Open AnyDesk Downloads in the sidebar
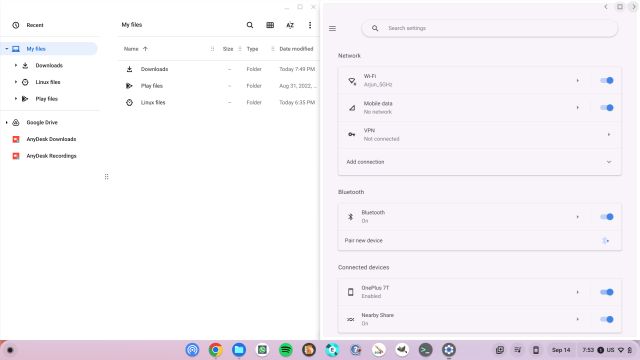The height and width of the screenshot is (360, 640). tap(51, 139)
